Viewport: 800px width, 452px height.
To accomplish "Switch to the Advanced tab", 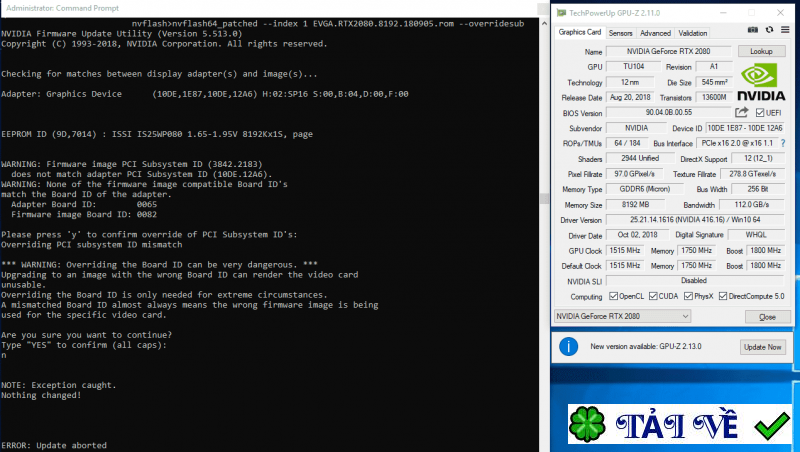I will [x=655, y=33].
